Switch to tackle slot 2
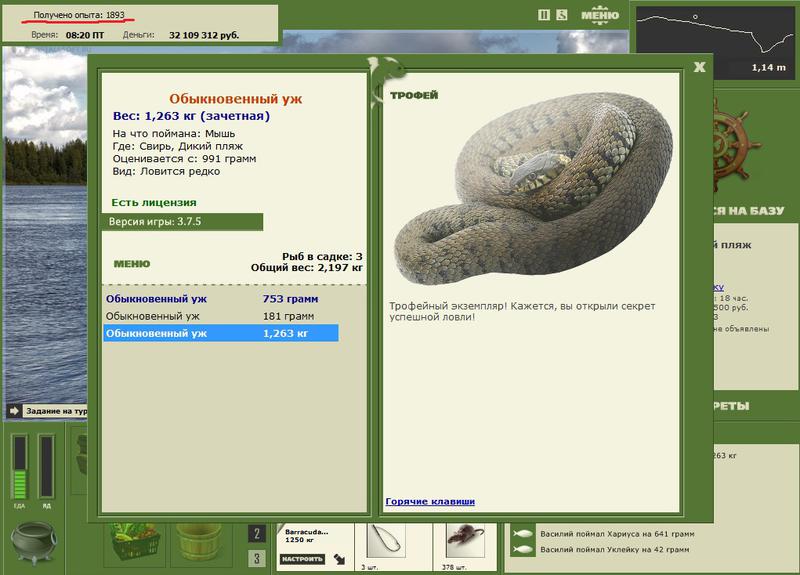Viewport: 800px width, 575px height. (257, 534)
